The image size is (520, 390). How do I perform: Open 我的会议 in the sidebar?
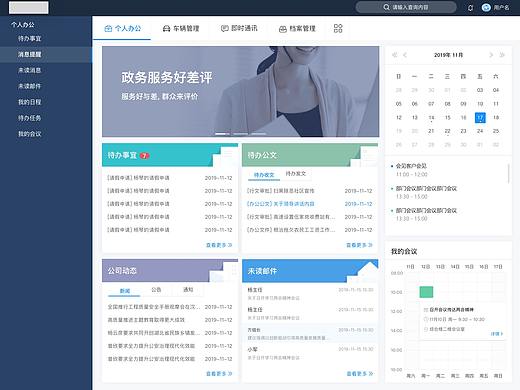point(30,134)
